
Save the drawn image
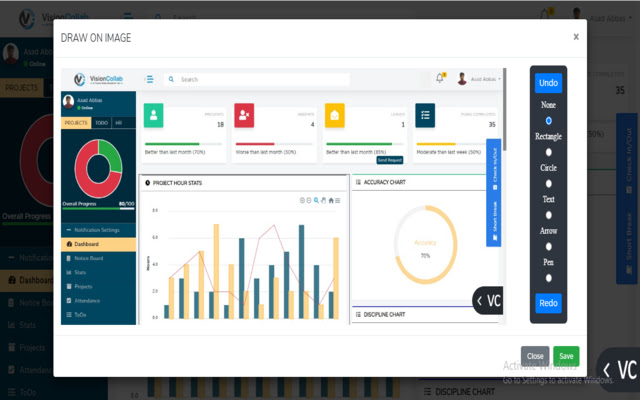click(x=566, y=356)
